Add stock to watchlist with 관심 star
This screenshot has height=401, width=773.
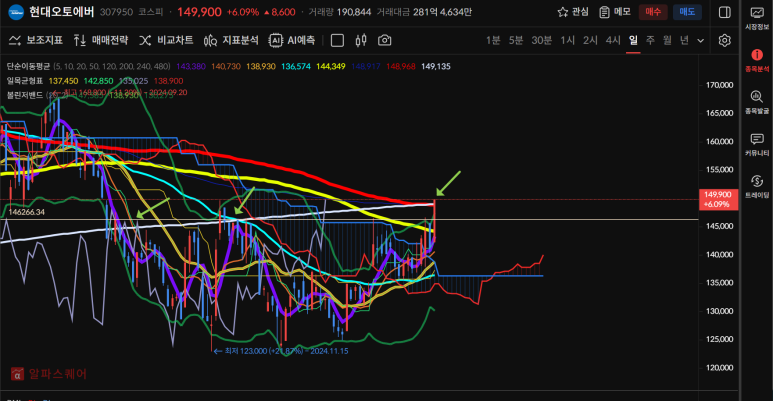(x=573, y=12)
